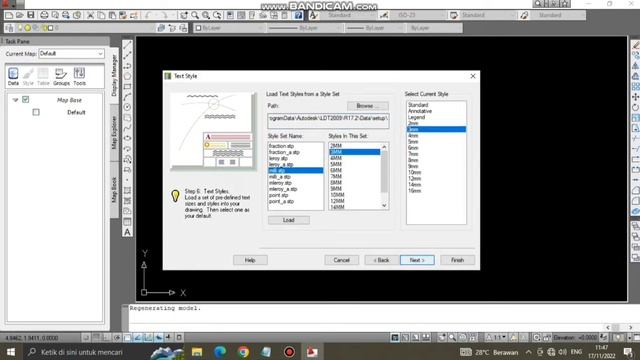Open the Standard text style dropdown
This screenshot has height=360, width=640.
click(x=347, y=16)
